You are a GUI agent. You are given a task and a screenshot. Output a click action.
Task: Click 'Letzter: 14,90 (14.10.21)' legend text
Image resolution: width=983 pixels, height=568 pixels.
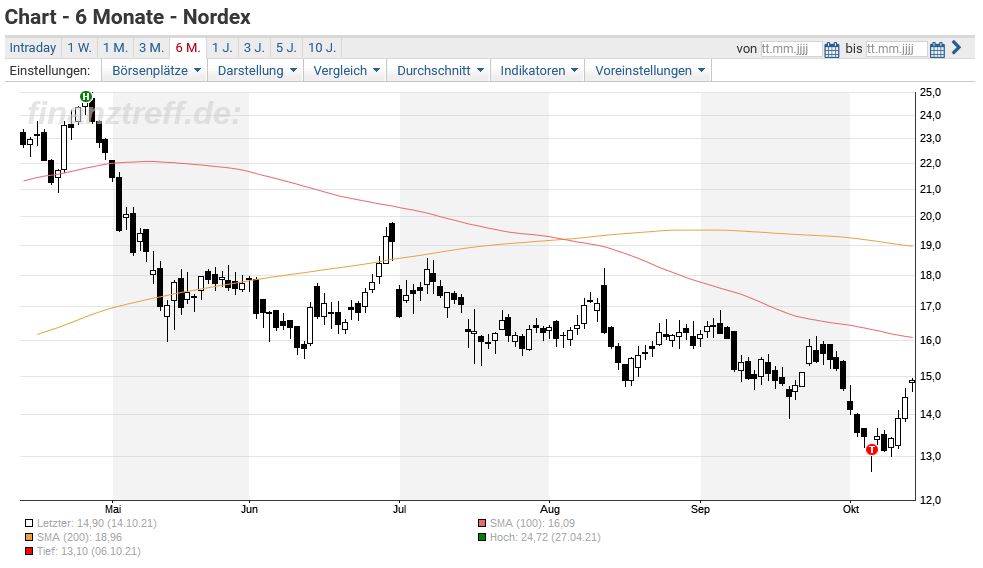(x=97, y=523)
